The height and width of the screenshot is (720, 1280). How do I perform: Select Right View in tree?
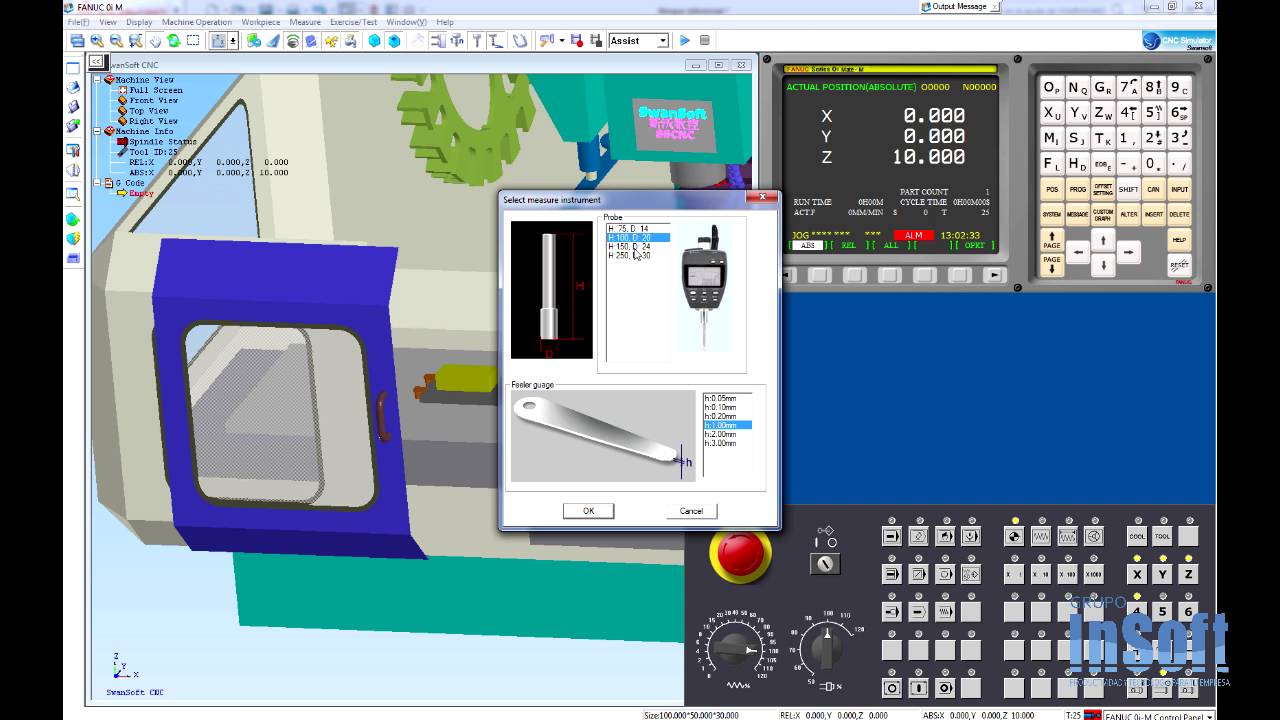(153, 121)
